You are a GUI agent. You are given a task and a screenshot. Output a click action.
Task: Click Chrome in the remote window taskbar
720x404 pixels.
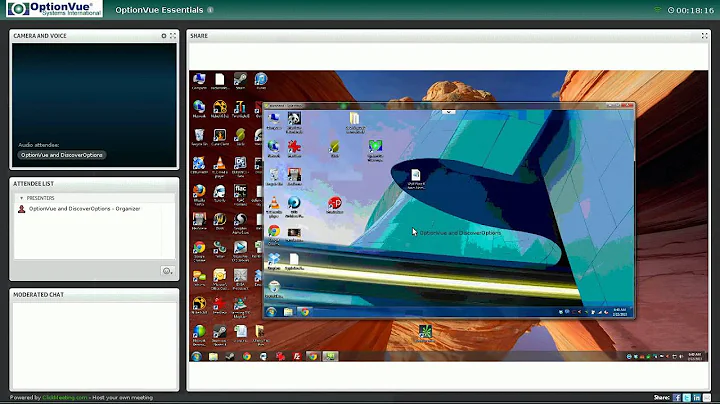(304, 312)
